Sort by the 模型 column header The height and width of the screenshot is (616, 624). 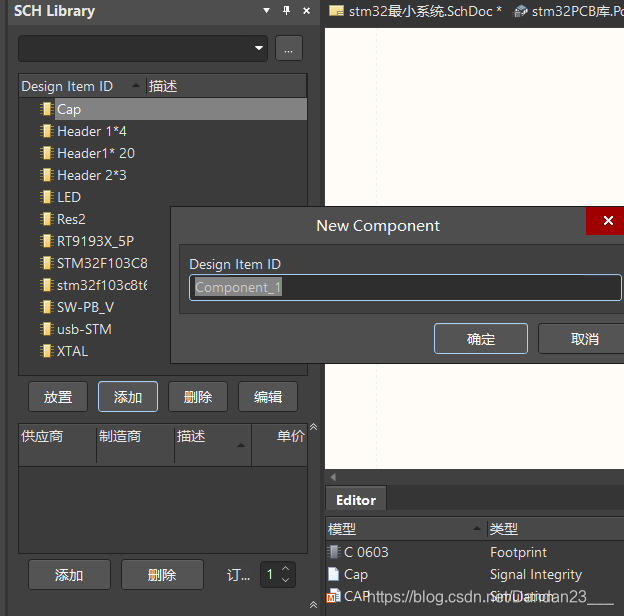click(406, 529)
